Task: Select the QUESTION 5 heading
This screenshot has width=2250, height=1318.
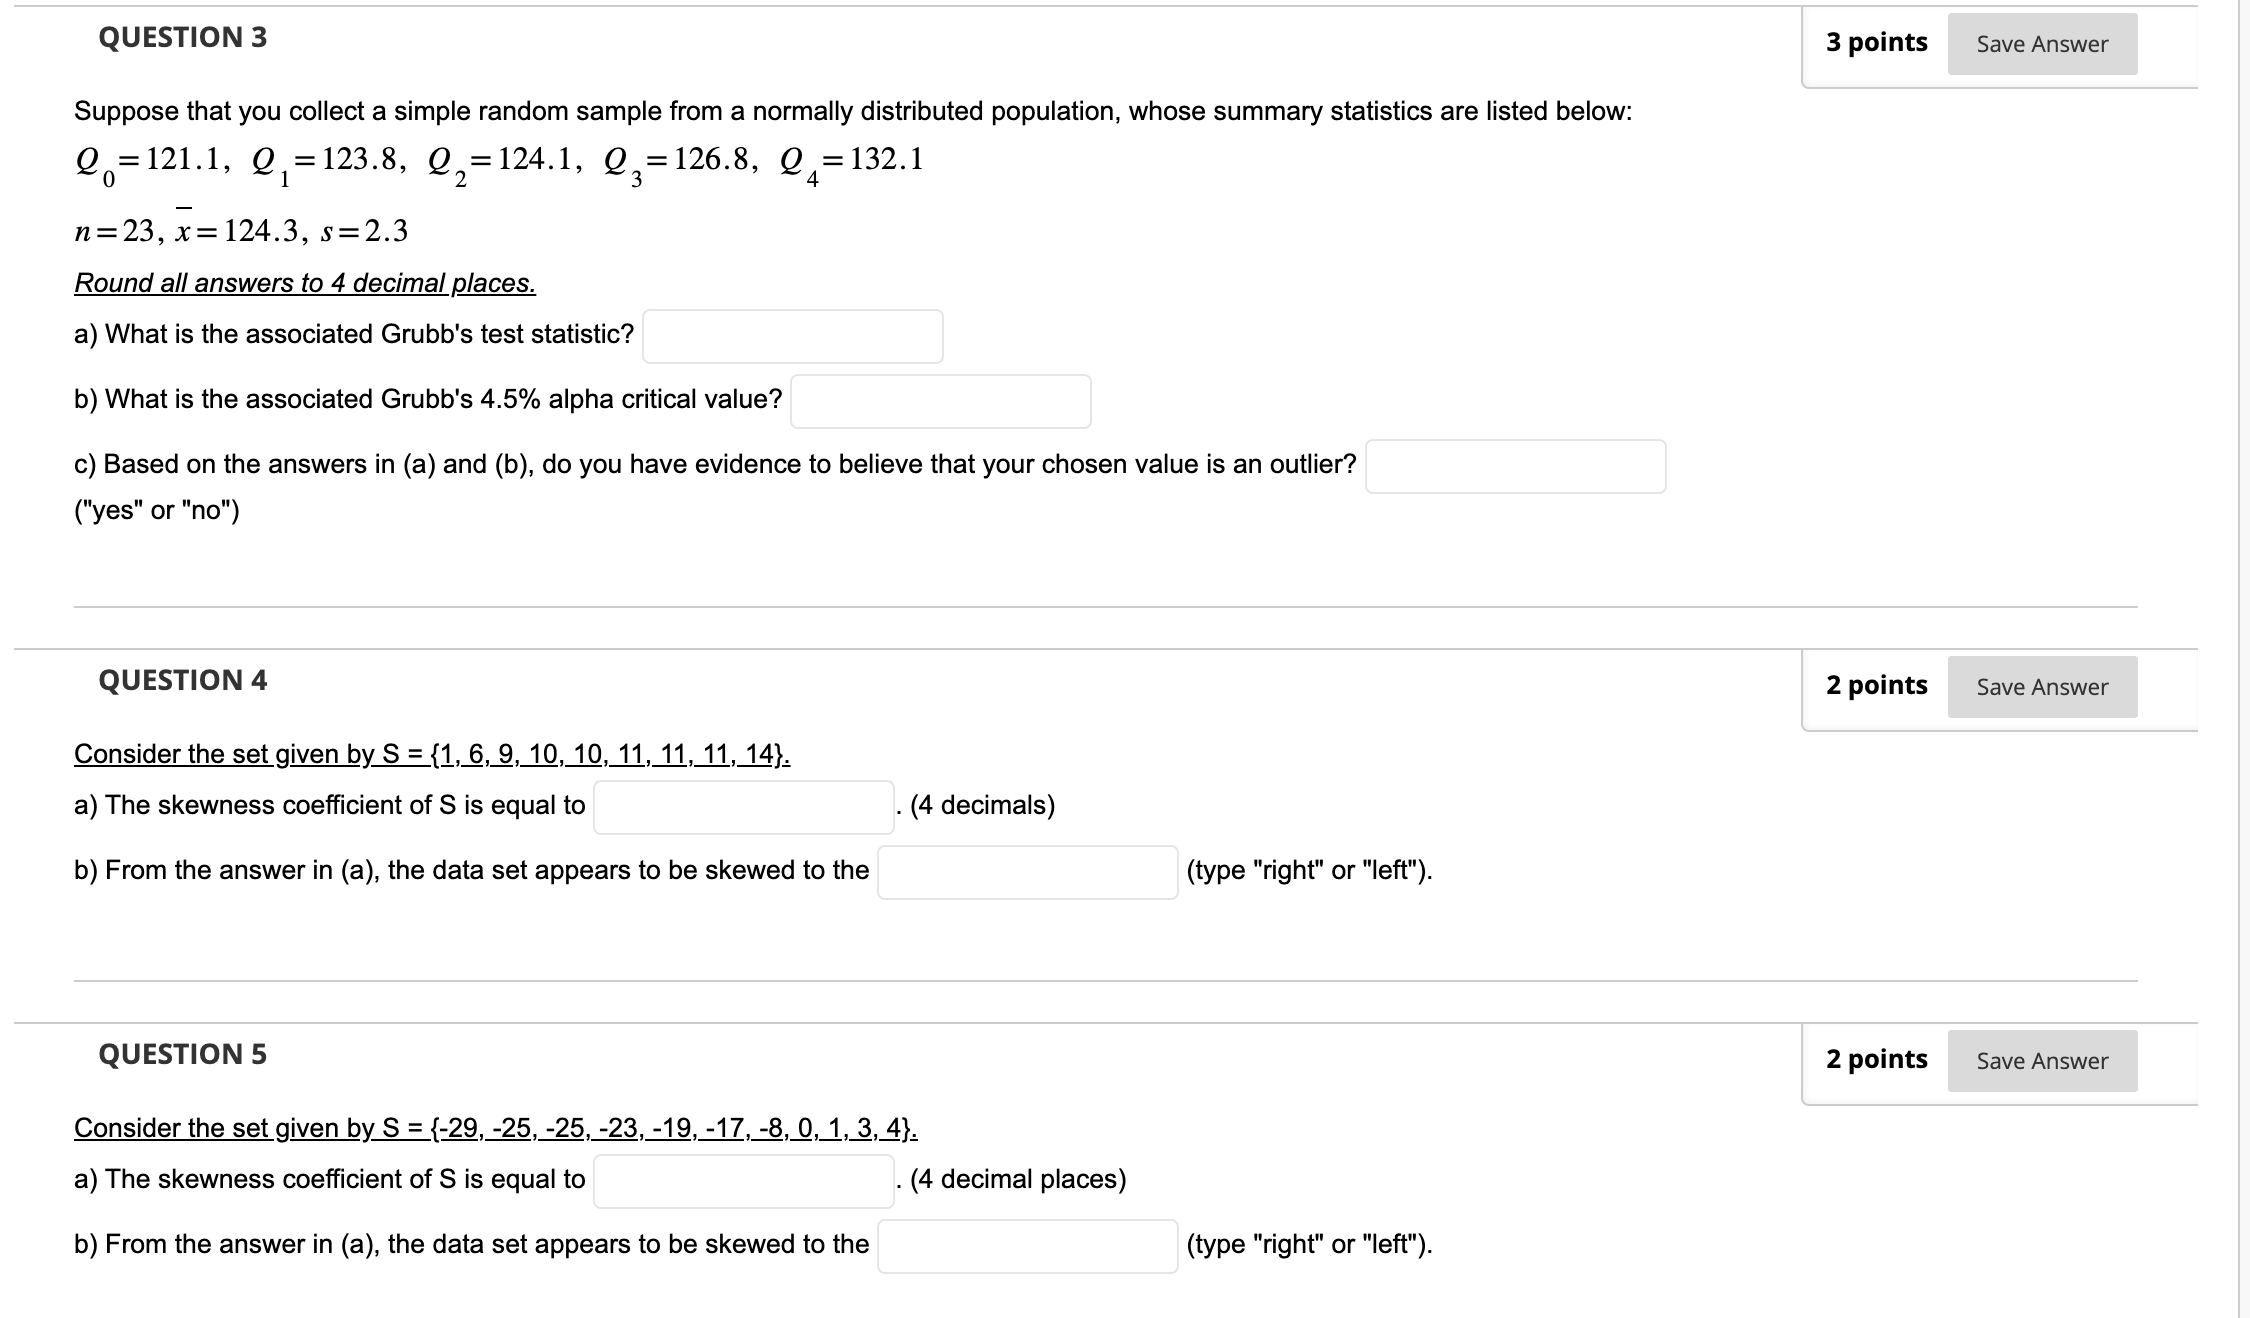Action: [182, 1053]
